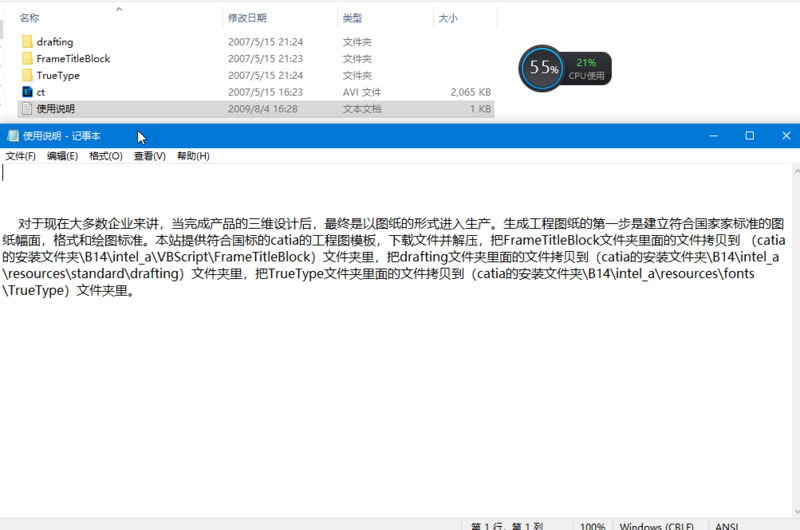Viewport: 800px width, 530px height.
Task: Click the 21% CPU使用 widget label
Action: pyautogui.click(x=586, y=69)
